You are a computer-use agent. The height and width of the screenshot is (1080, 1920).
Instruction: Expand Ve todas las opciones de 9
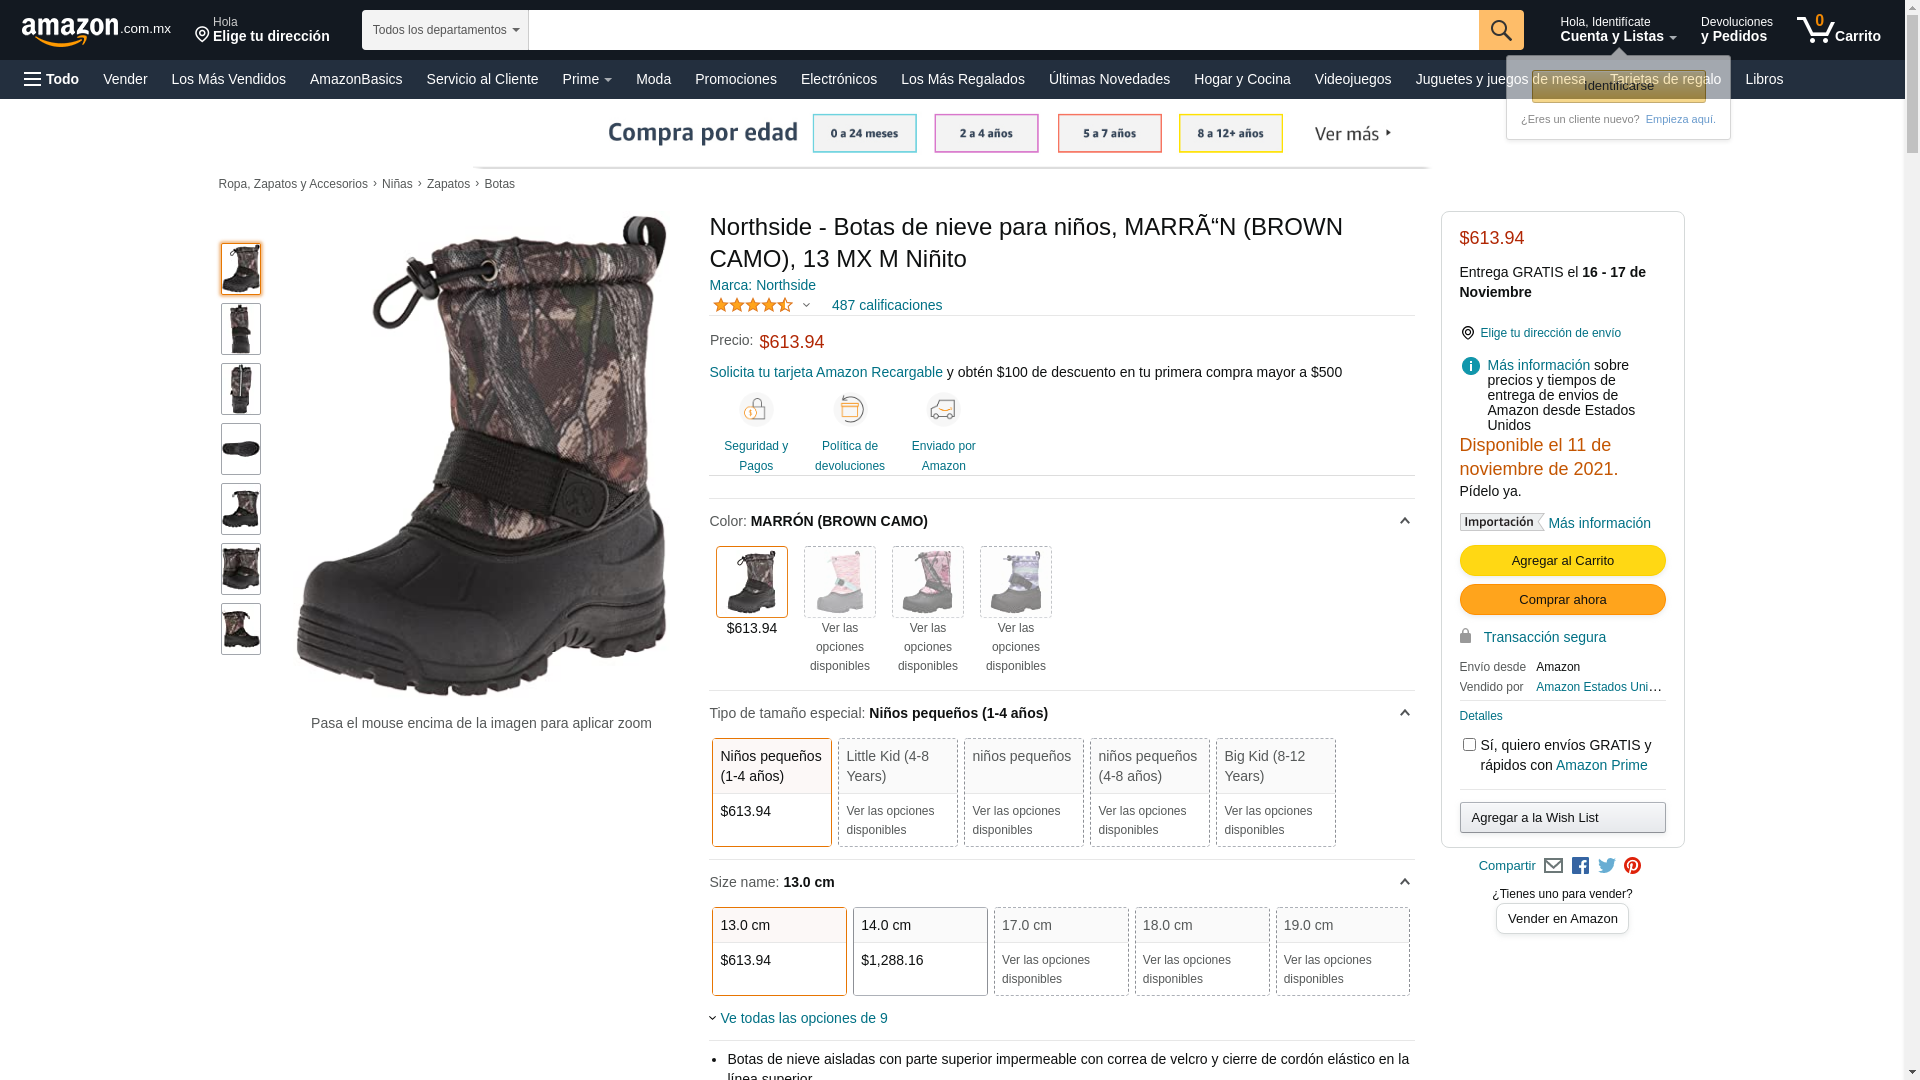coord(803,1018)
